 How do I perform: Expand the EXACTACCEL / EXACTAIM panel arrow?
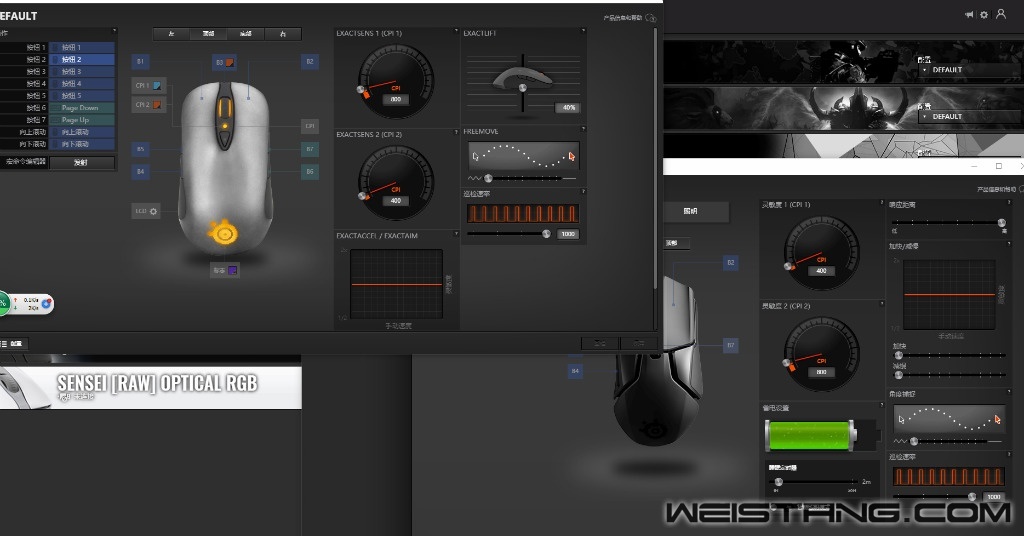pyautogui.click(x=456, y=234)
